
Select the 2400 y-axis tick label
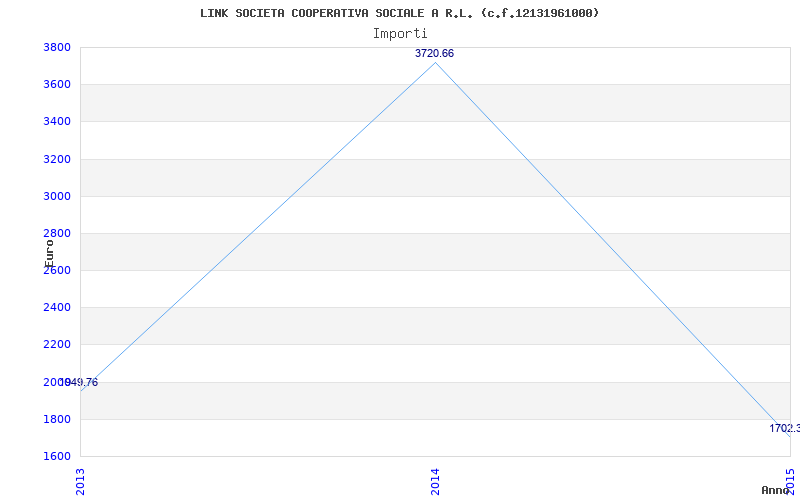(x=57, y=308)
